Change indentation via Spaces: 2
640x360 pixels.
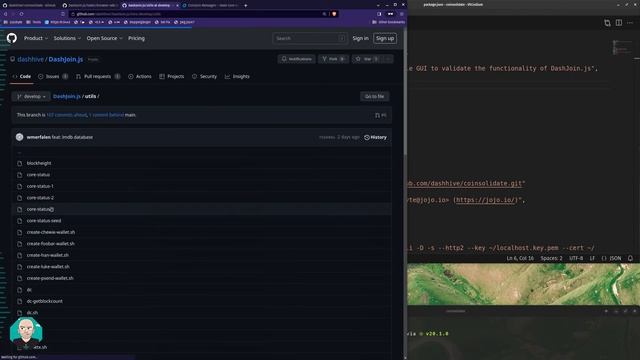click(551, 258)
